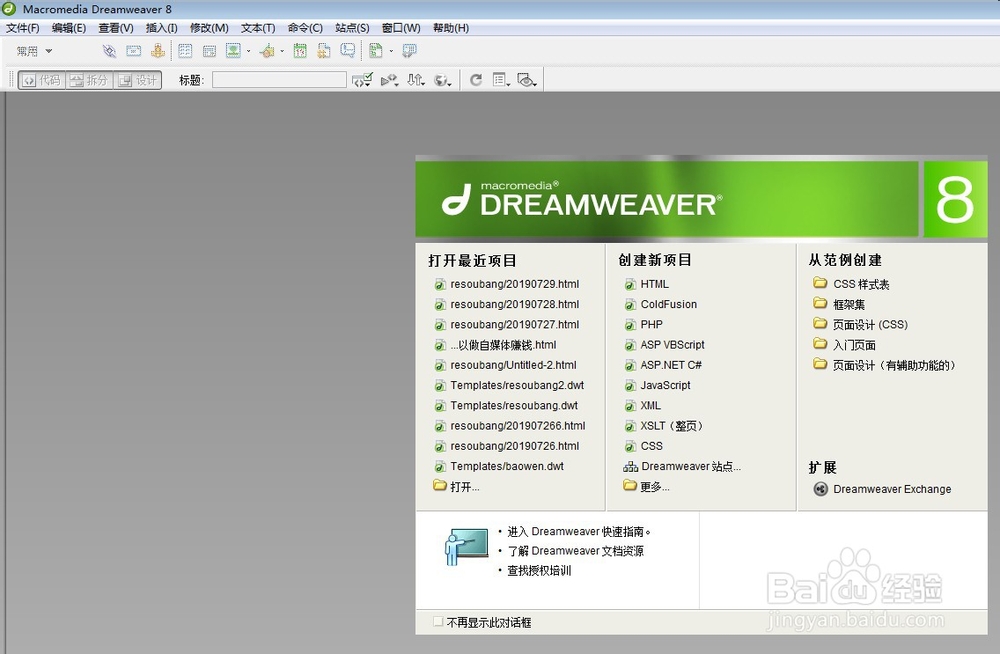This screenshot has width=1000, height=654.
Task: Insert a table from the Insert bar
Action: click(x=185, y=51)
